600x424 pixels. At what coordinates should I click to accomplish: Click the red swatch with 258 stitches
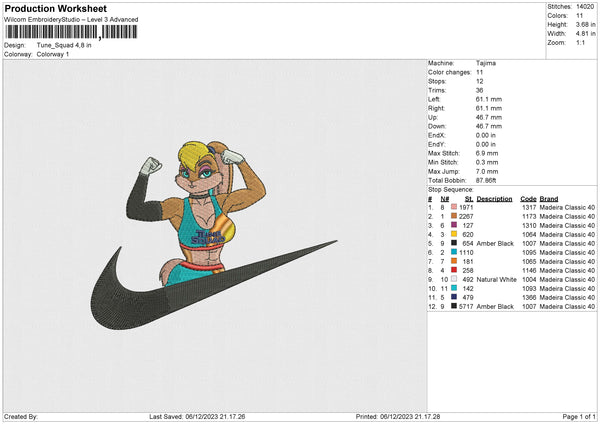(454, 270)
